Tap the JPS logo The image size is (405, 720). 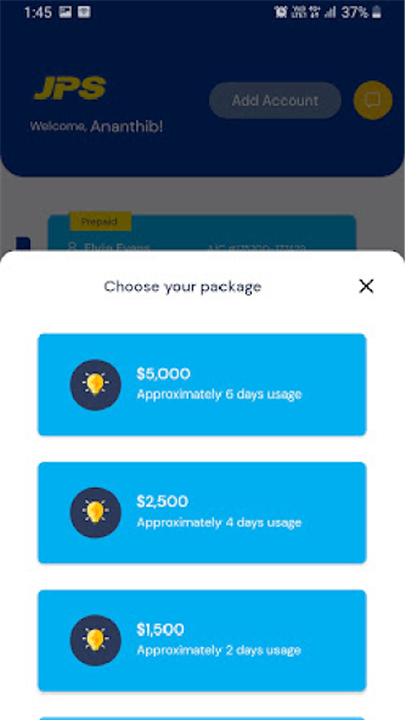click(x=70, y=88)
